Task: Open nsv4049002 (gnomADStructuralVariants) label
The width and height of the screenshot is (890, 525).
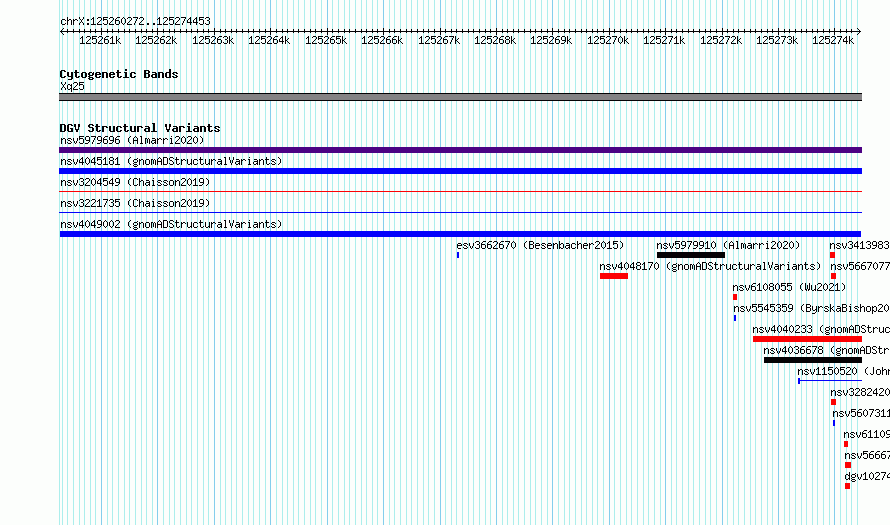Action: [x=171, y=224]
